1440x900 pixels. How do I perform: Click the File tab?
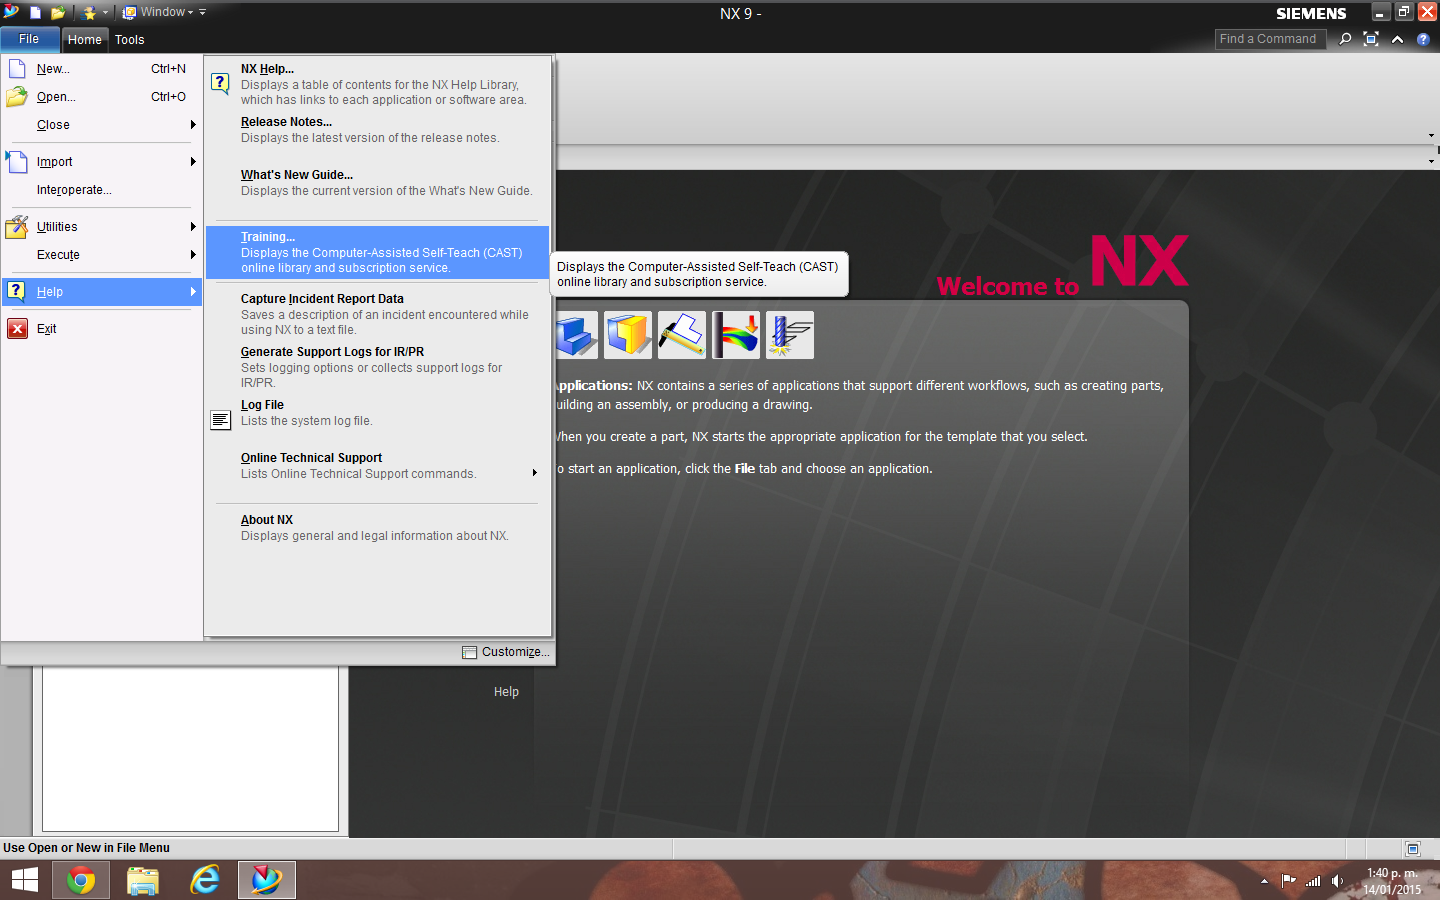tap(29, 39)
